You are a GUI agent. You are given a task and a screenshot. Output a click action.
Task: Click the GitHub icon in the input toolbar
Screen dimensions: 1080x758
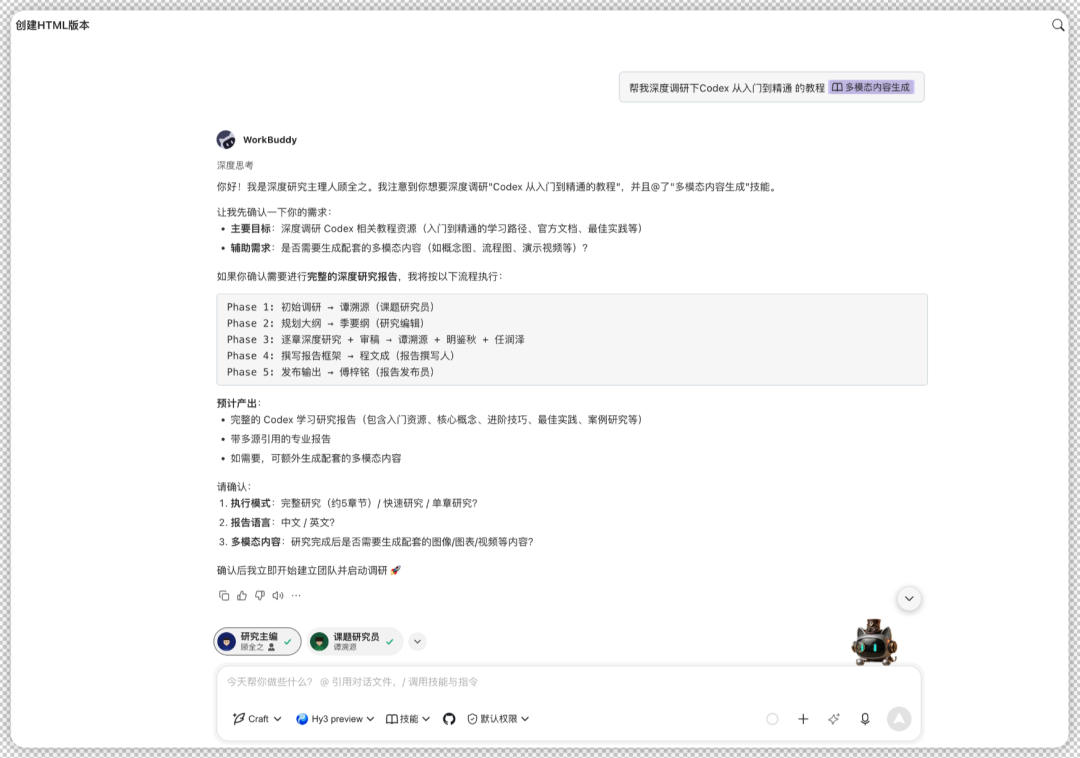click(x=449, y=719)
